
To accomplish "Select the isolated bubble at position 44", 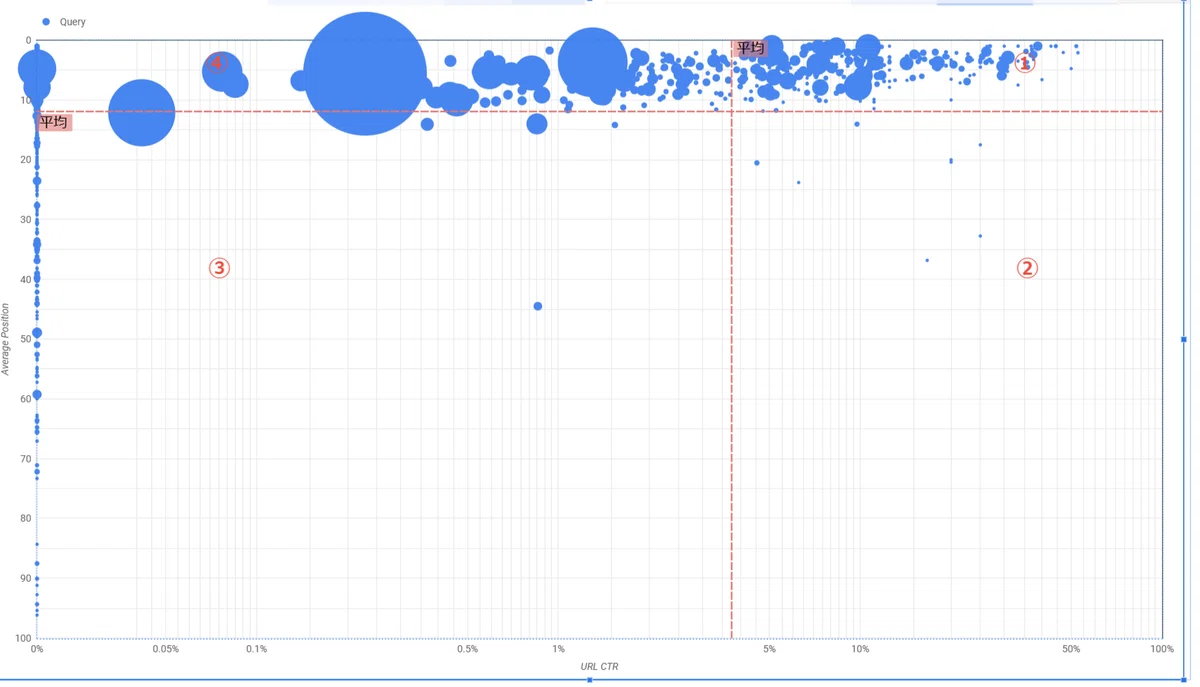I will [538, 306].
